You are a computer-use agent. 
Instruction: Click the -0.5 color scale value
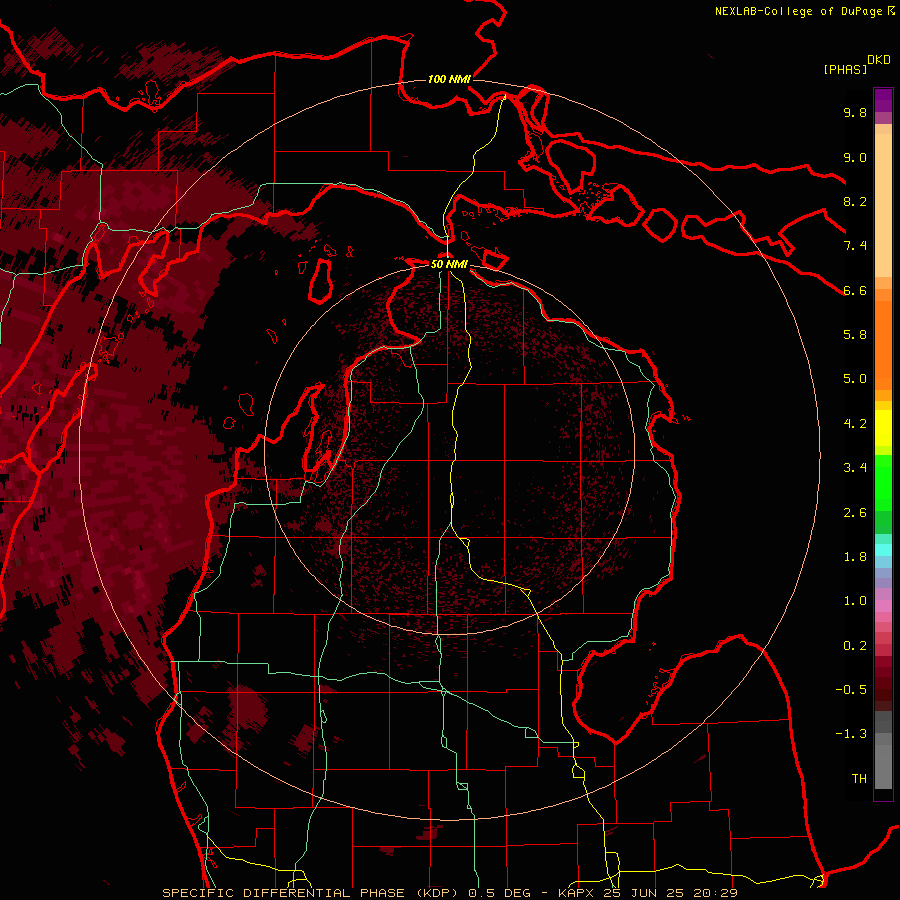[851, 690]
